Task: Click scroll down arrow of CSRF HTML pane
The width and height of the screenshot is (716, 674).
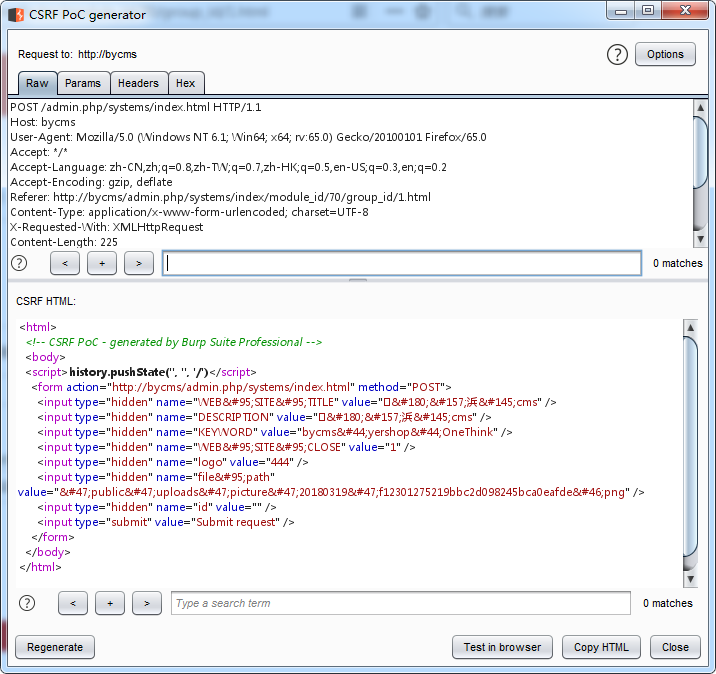Action: [690, 579]
